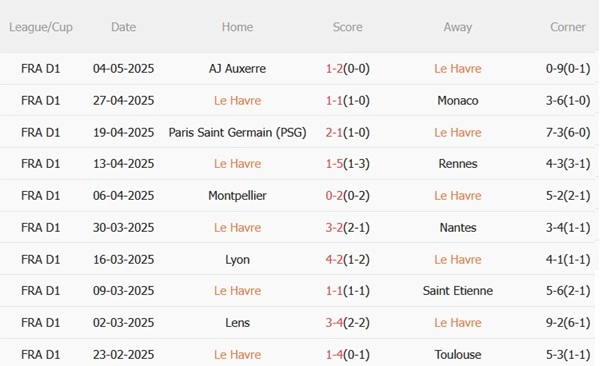Select the Toulouse away team
The image size is (600, 366).
pos(458,355)
